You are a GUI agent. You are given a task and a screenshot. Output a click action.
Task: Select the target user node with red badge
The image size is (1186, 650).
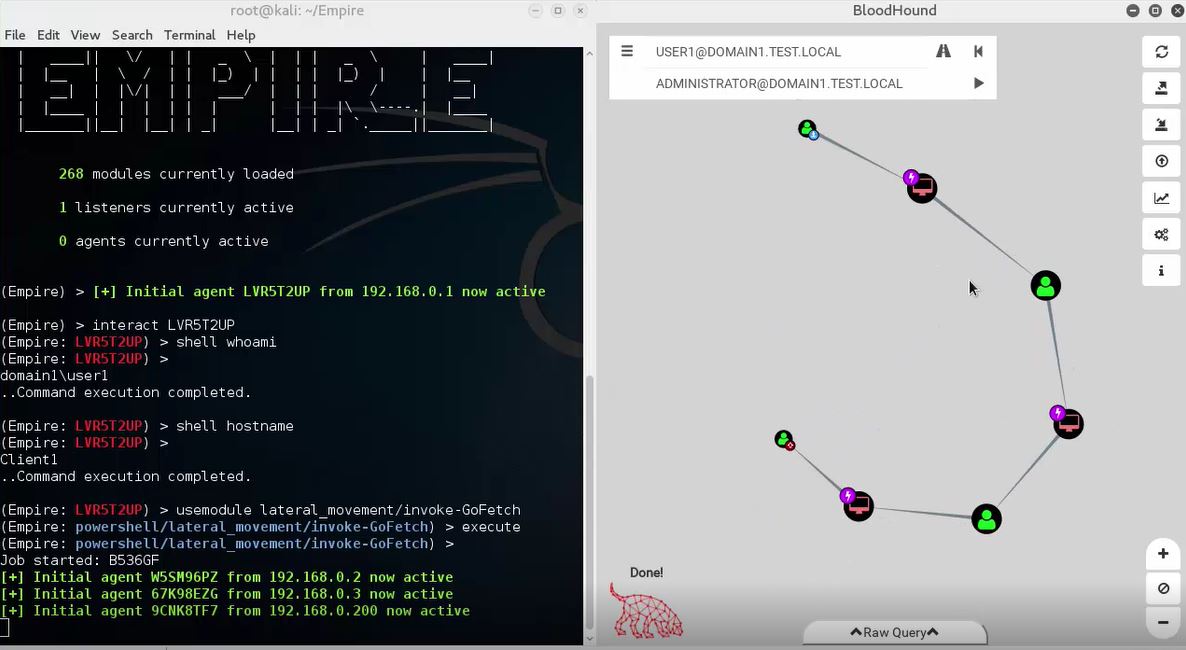[784, 439]
